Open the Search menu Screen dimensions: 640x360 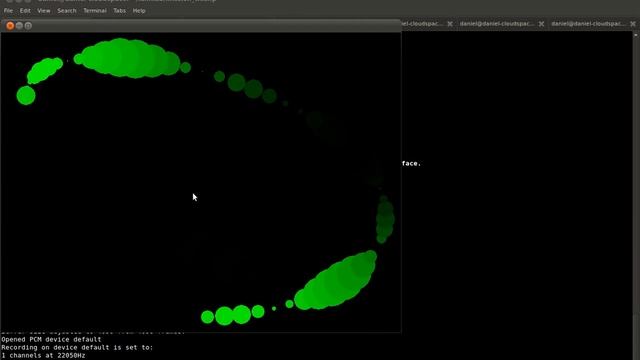tap(67, 11)
